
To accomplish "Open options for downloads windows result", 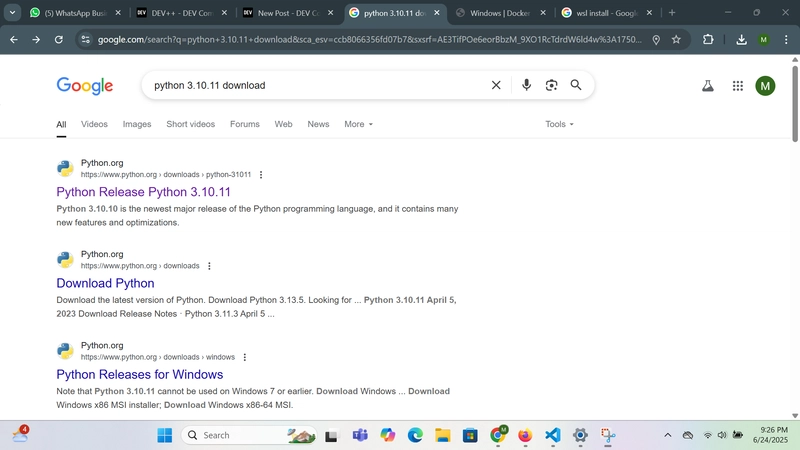I will 244,357.
